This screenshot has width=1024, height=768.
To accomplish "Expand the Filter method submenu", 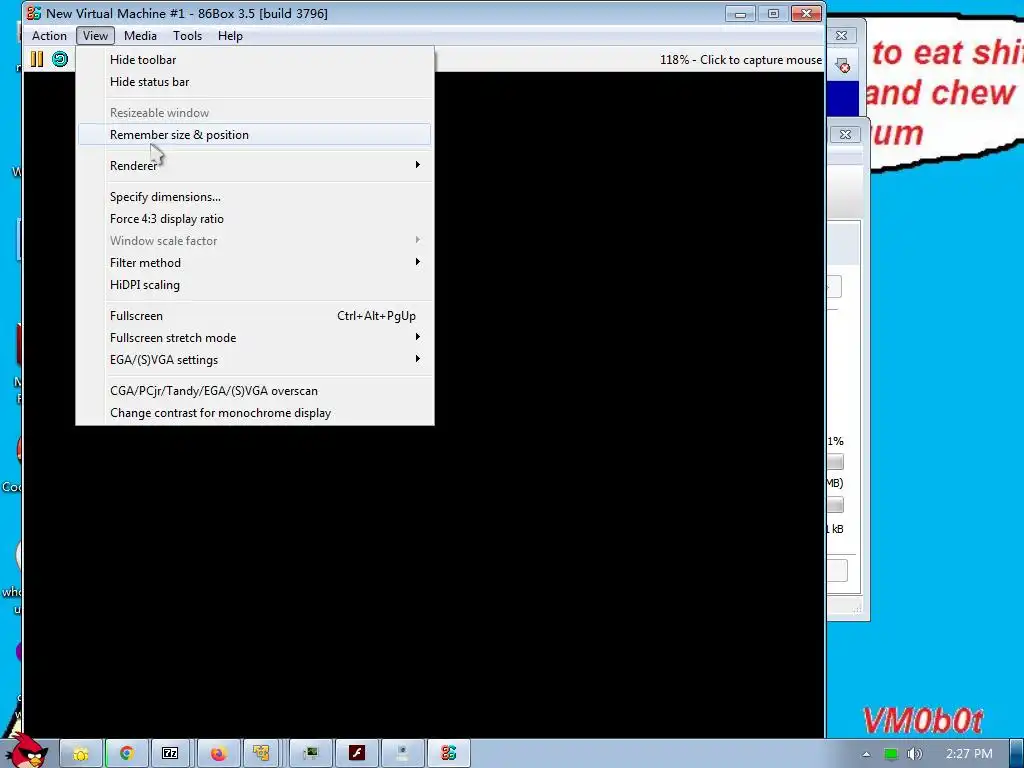I will pyautogui.click(x=255, y=263).
